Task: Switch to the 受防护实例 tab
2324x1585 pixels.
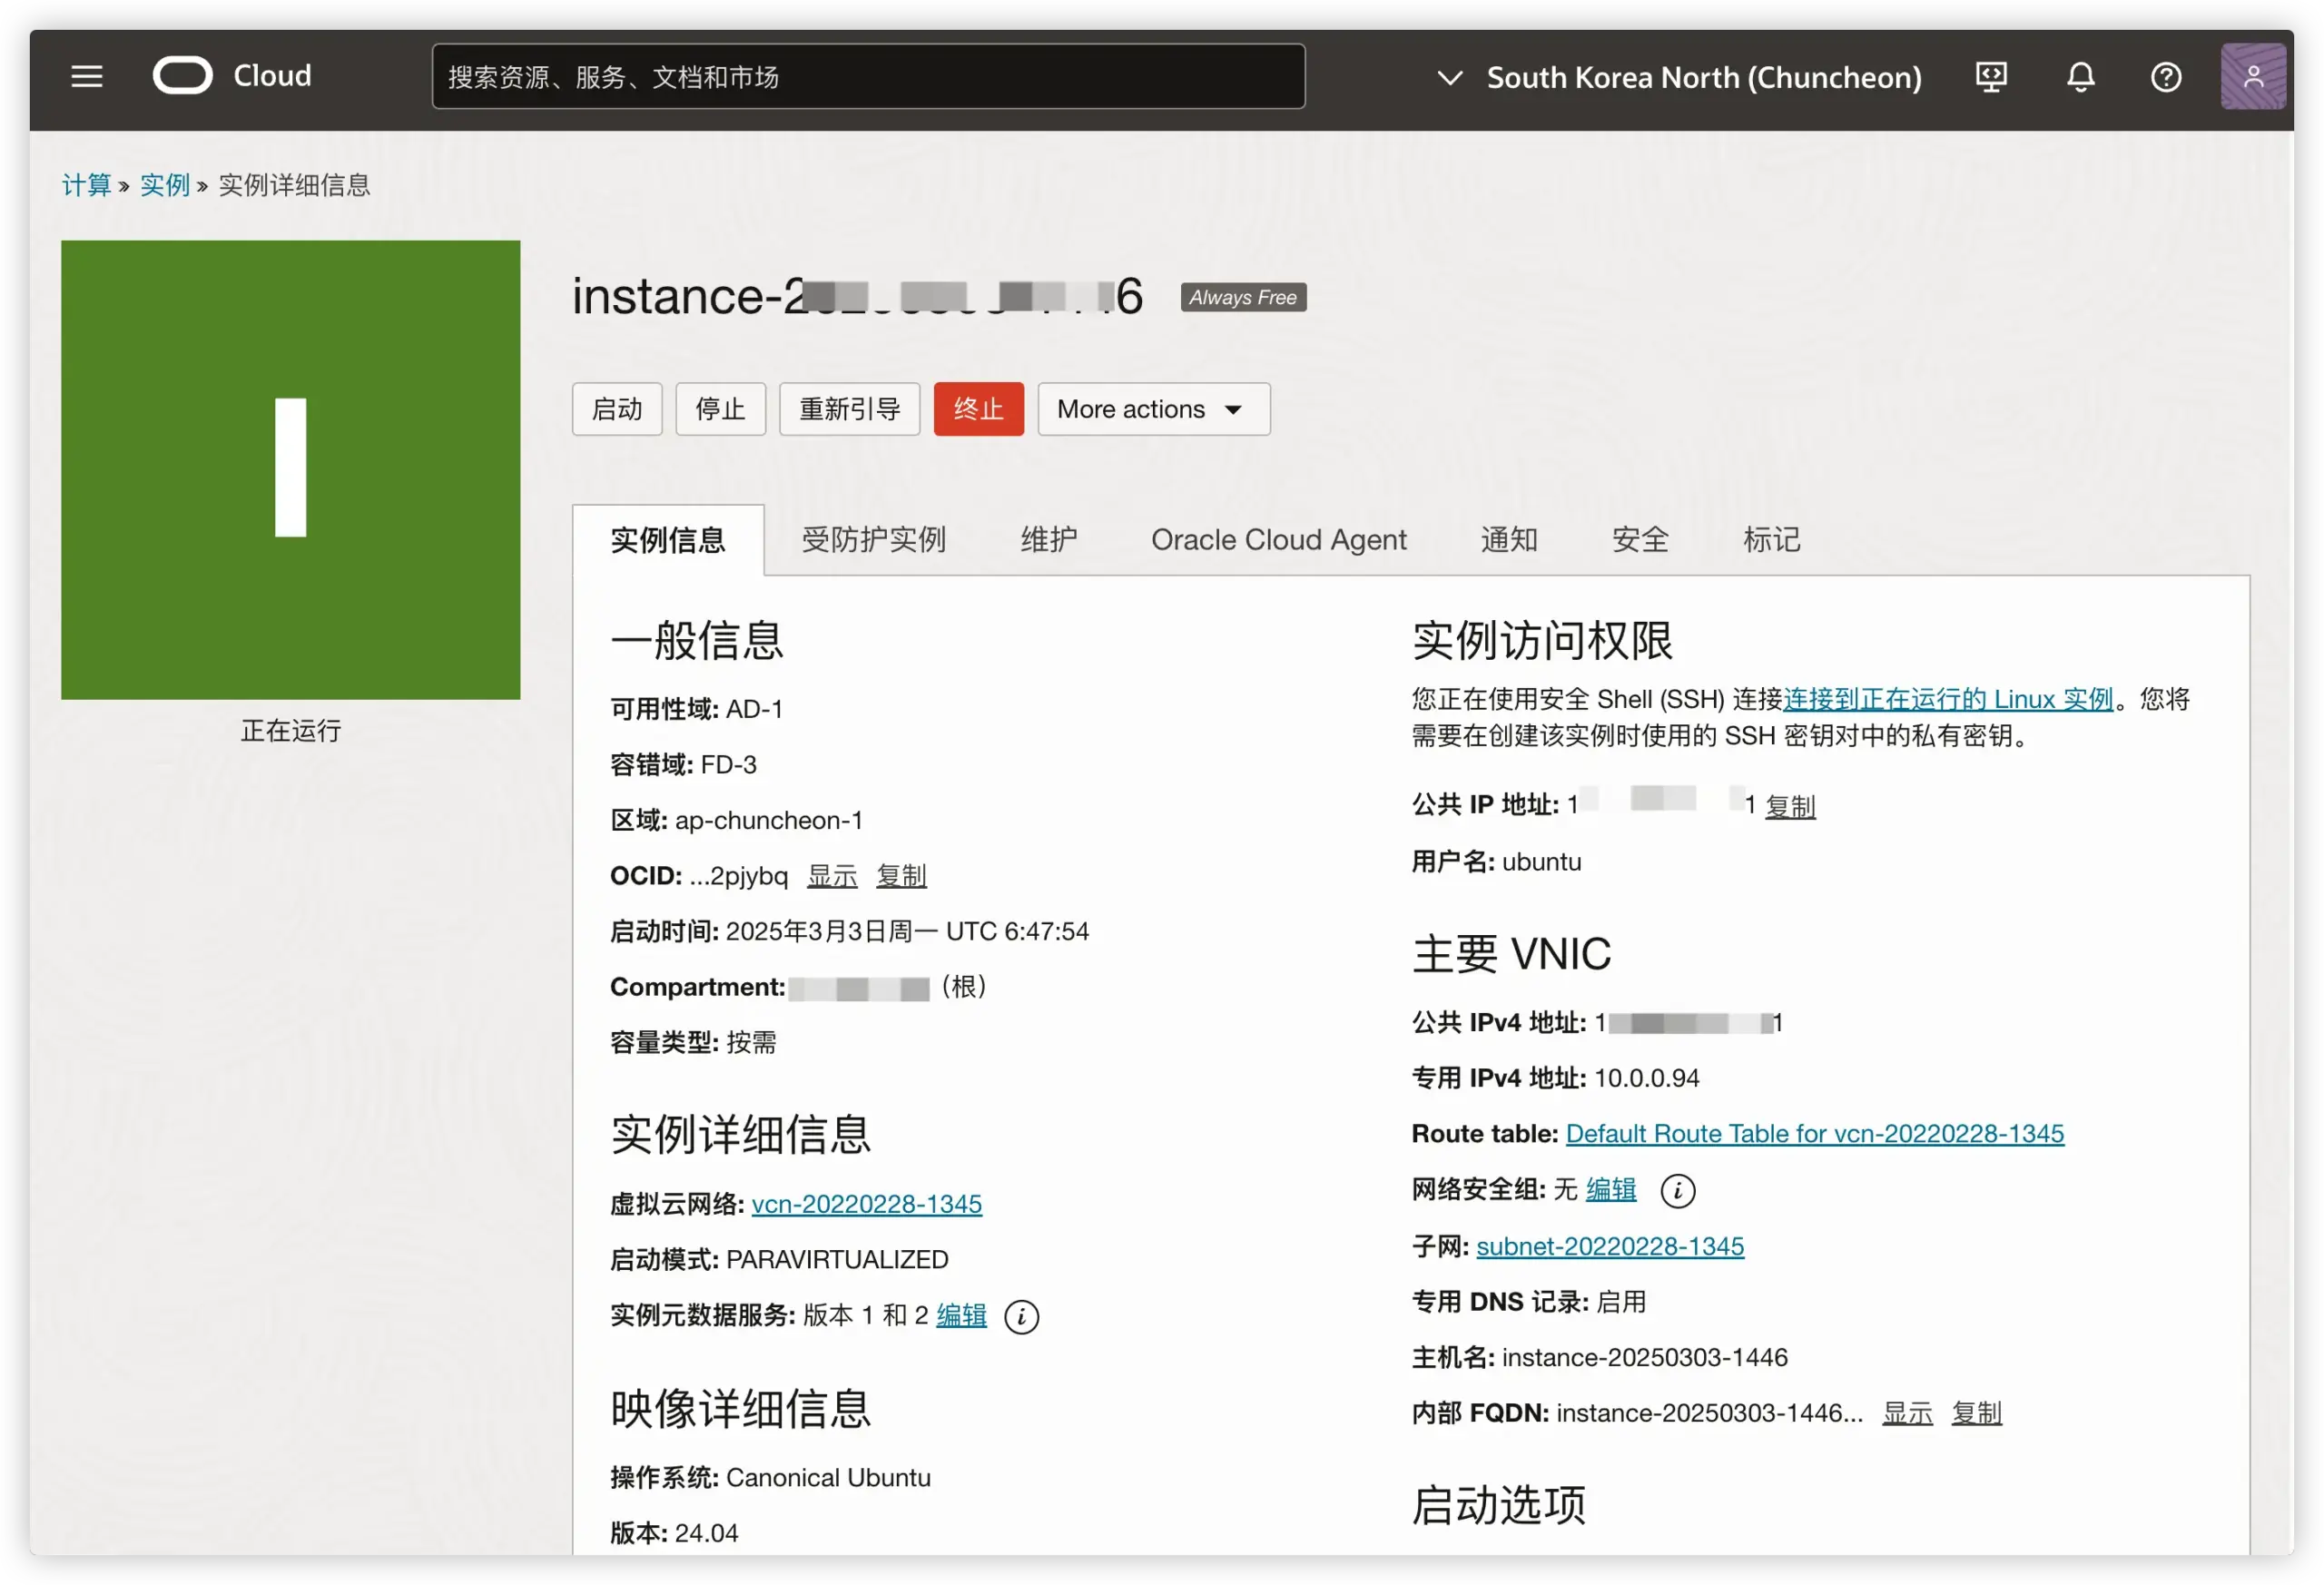Action: coord(873,540)
